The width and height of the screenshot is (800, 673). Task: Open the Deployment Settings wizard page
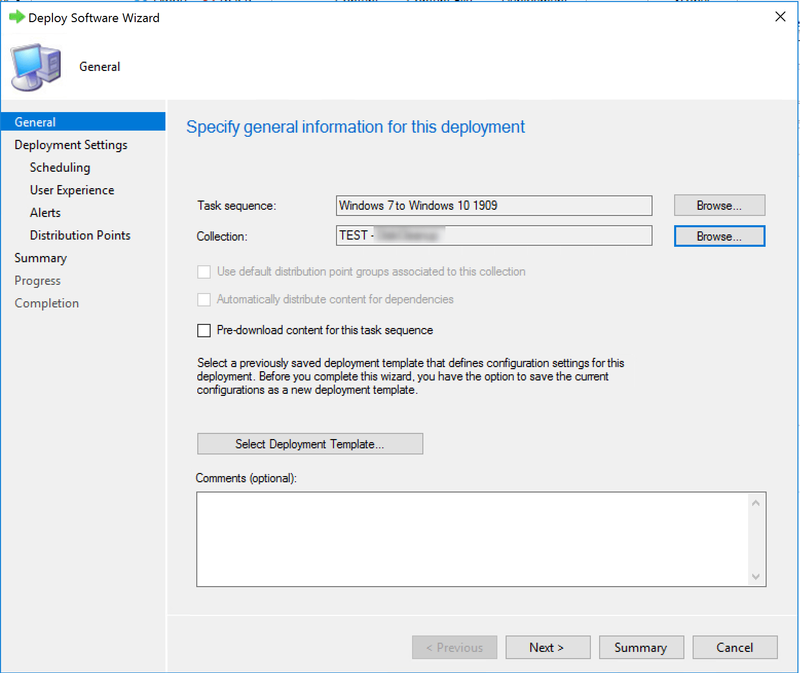coord(71,145)
